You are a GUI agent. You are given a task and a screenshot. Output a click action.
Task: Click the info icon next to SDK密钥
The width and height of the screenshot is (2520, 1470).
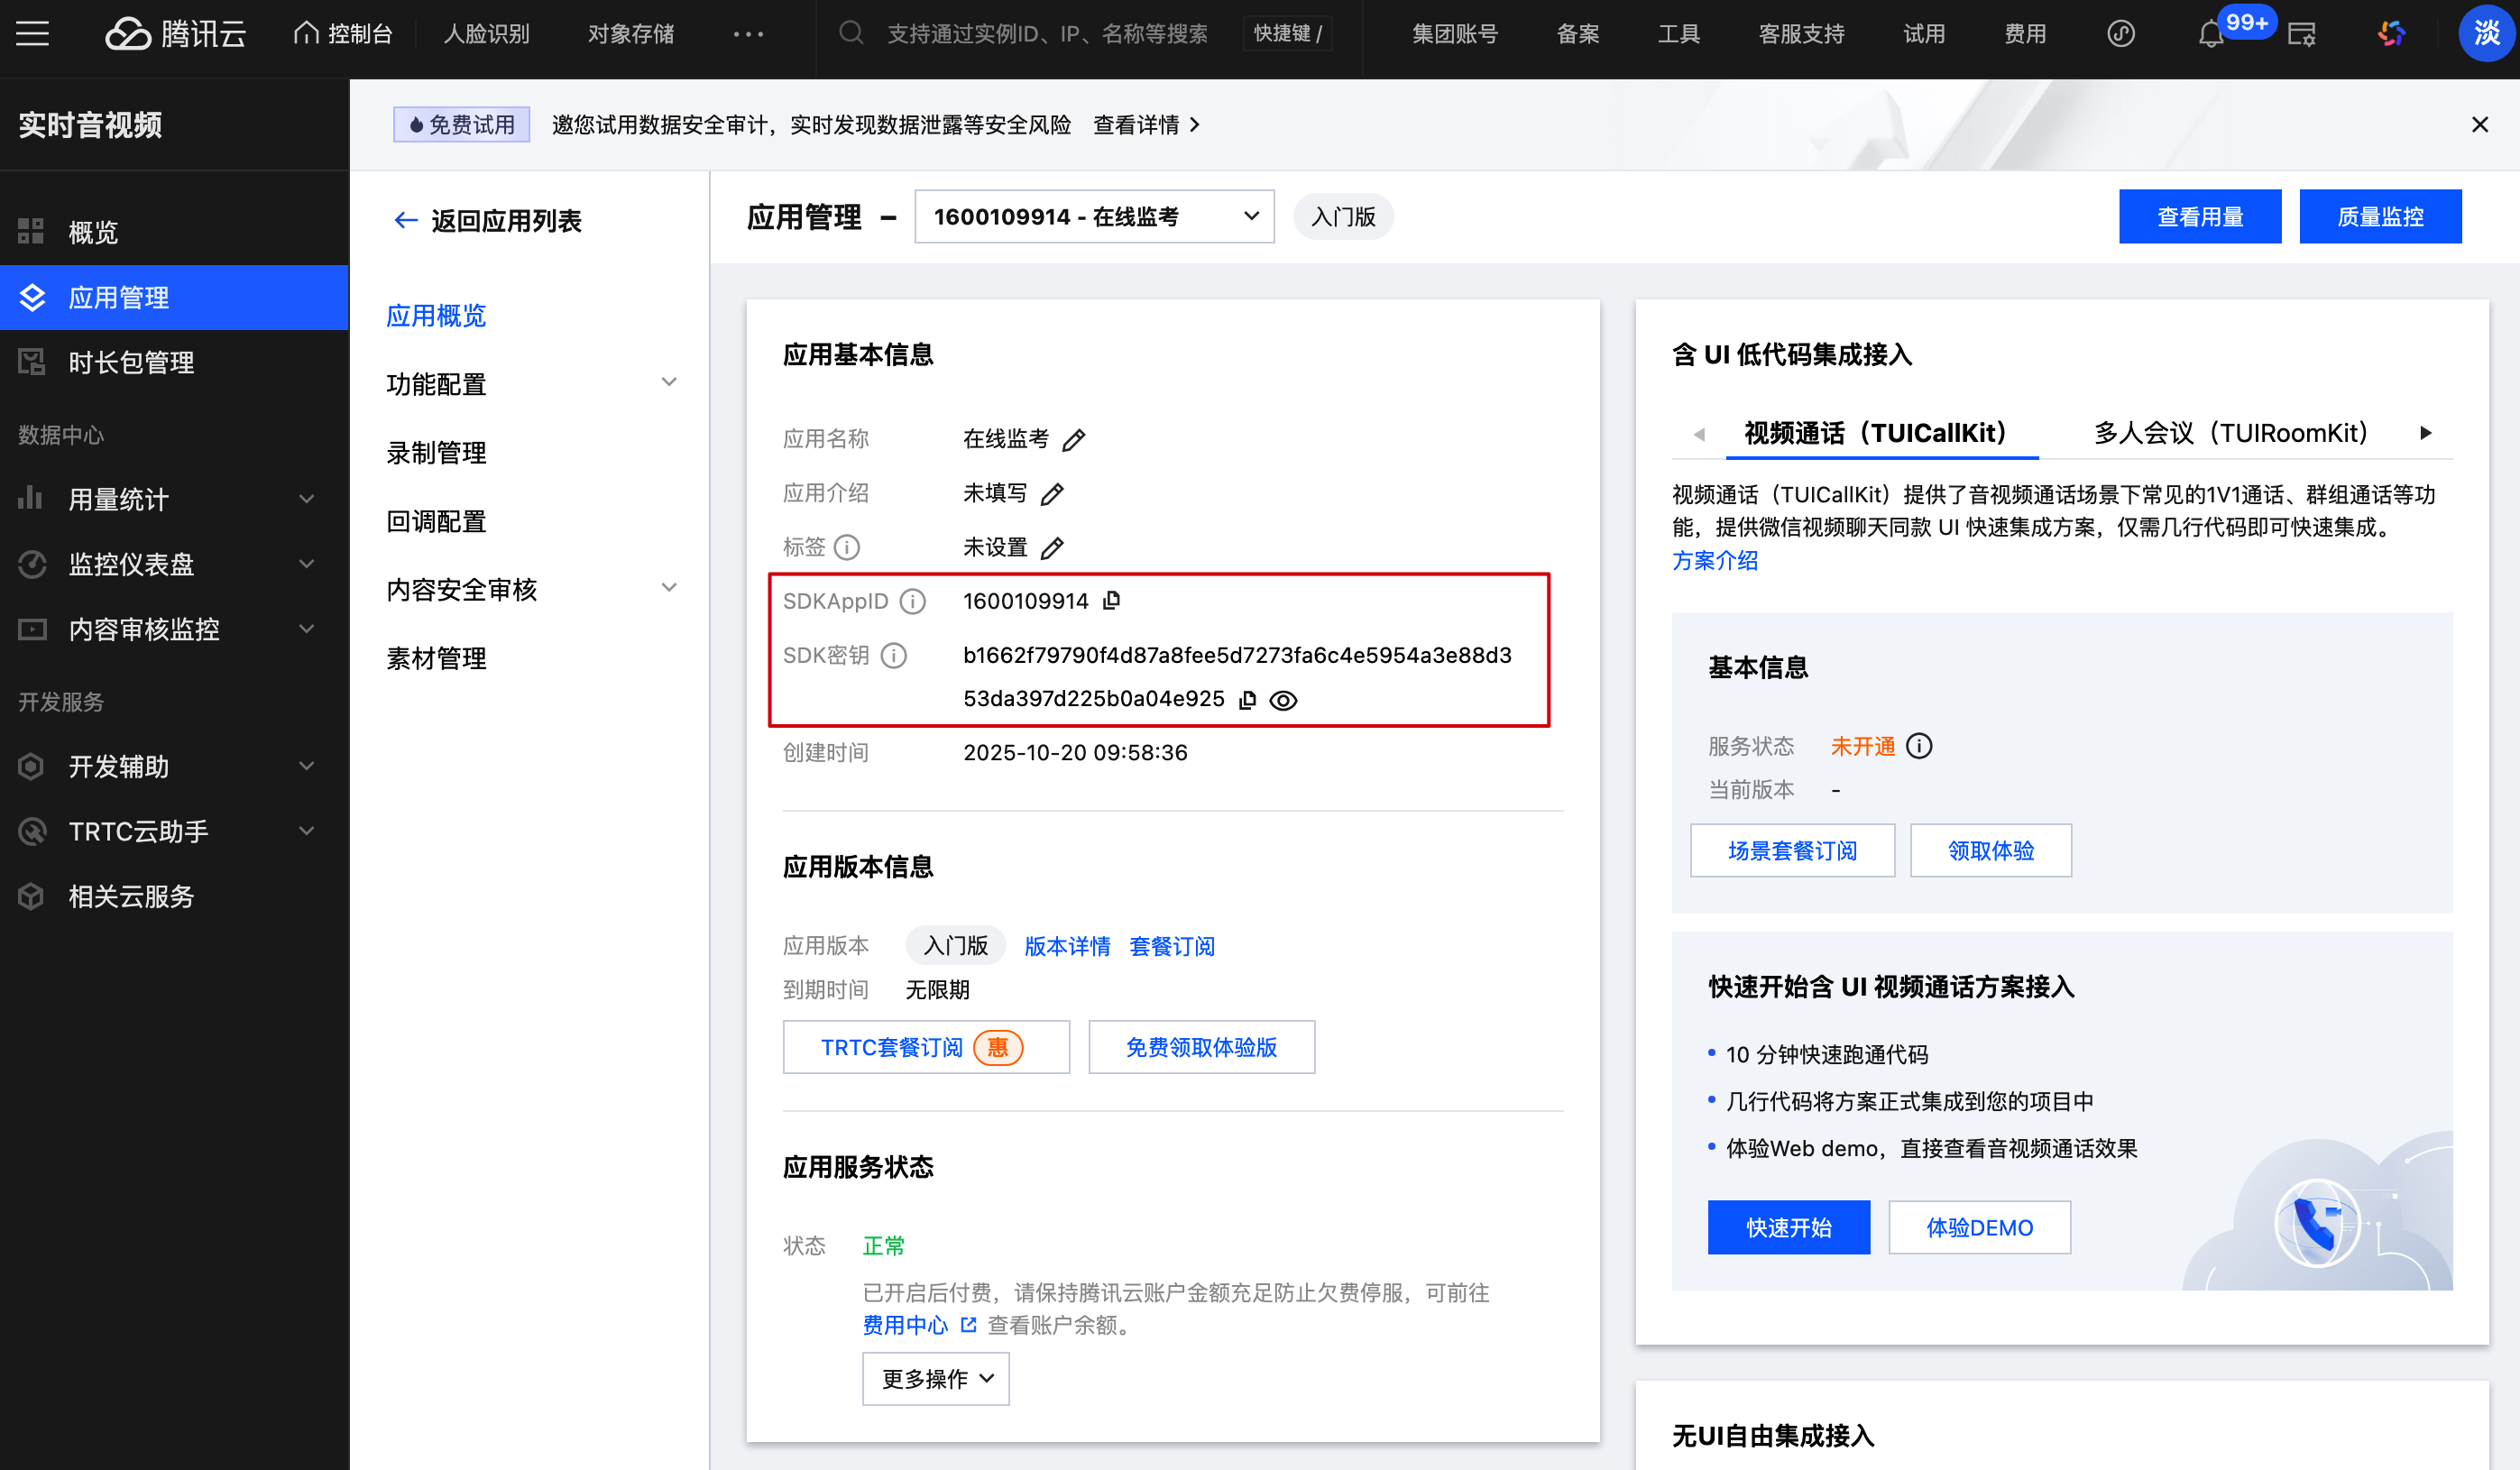pos(894,655)
